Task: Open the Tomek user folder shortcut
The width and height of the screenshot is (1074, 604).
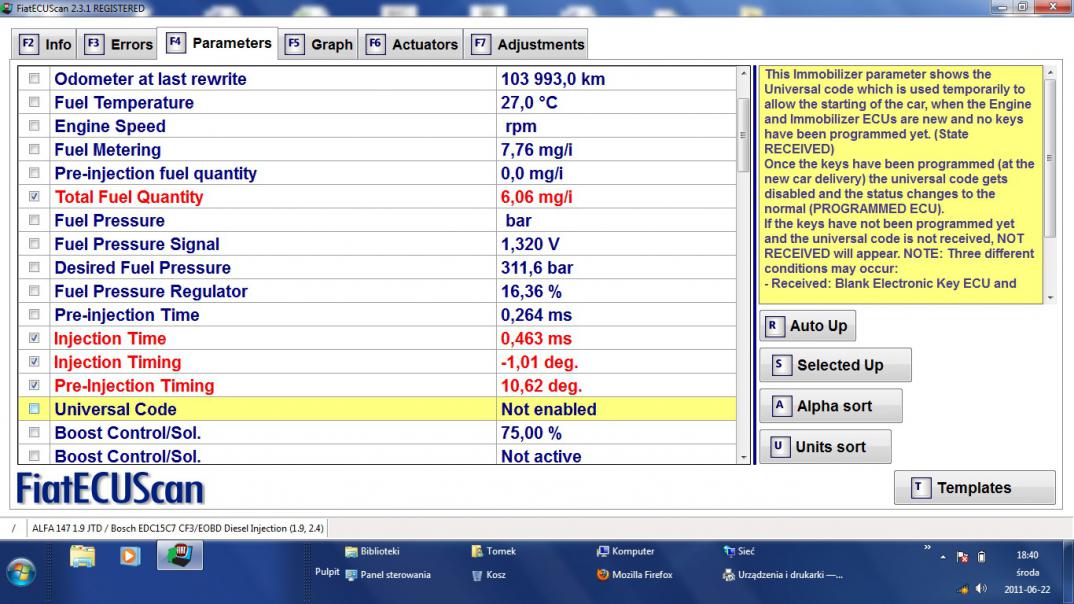Action: pyautogui.click(x=494, y=551)
